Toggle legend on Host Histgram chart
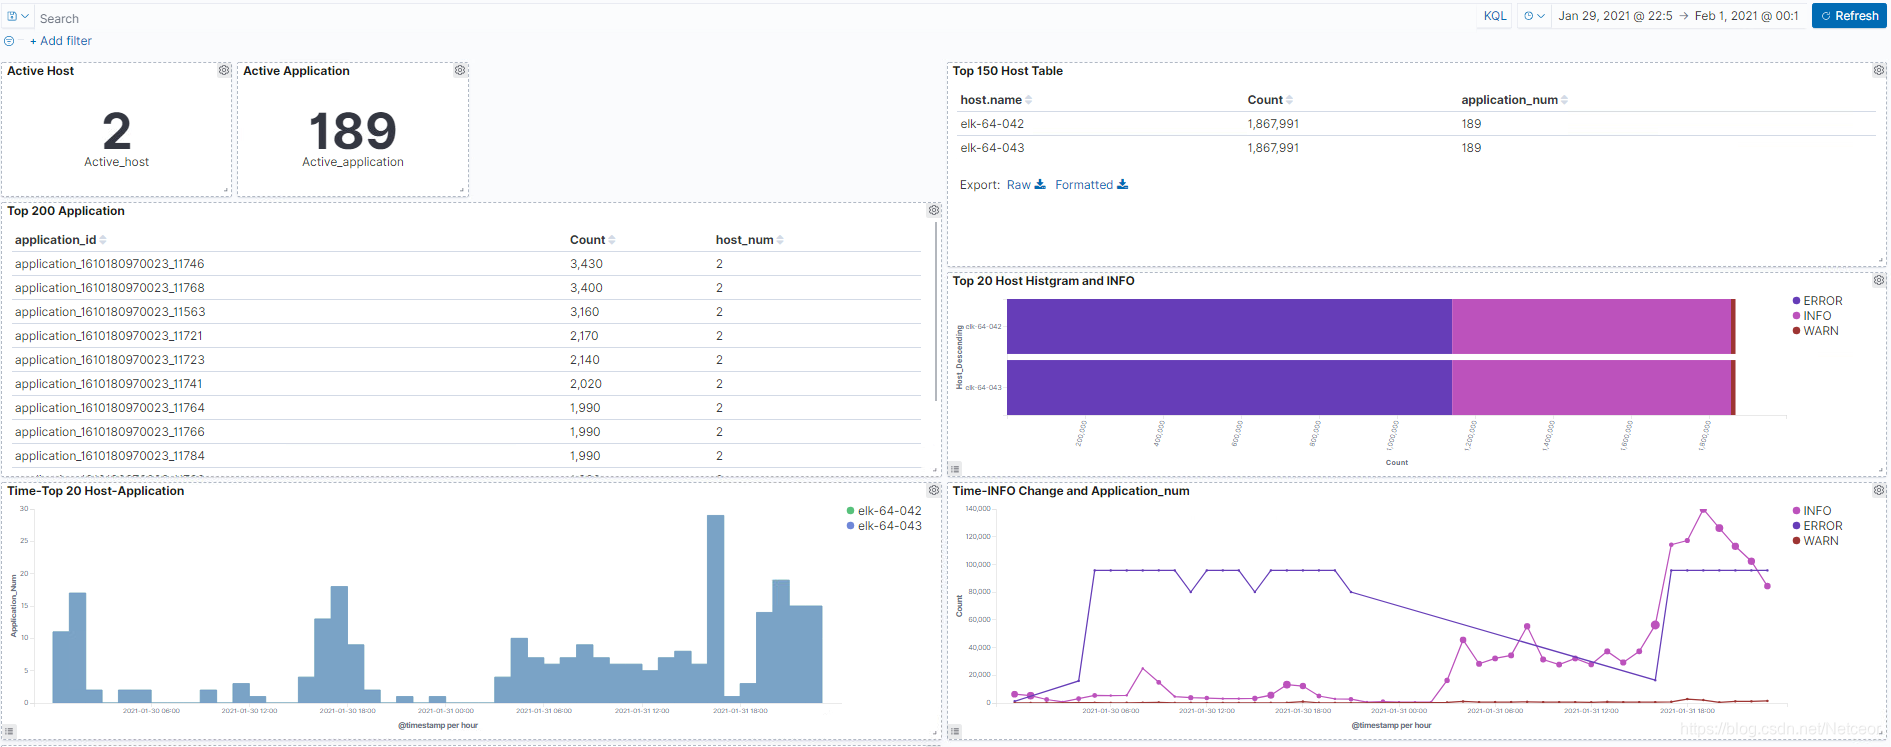Viewport: 1891px width, 747px height. [955, 468]
